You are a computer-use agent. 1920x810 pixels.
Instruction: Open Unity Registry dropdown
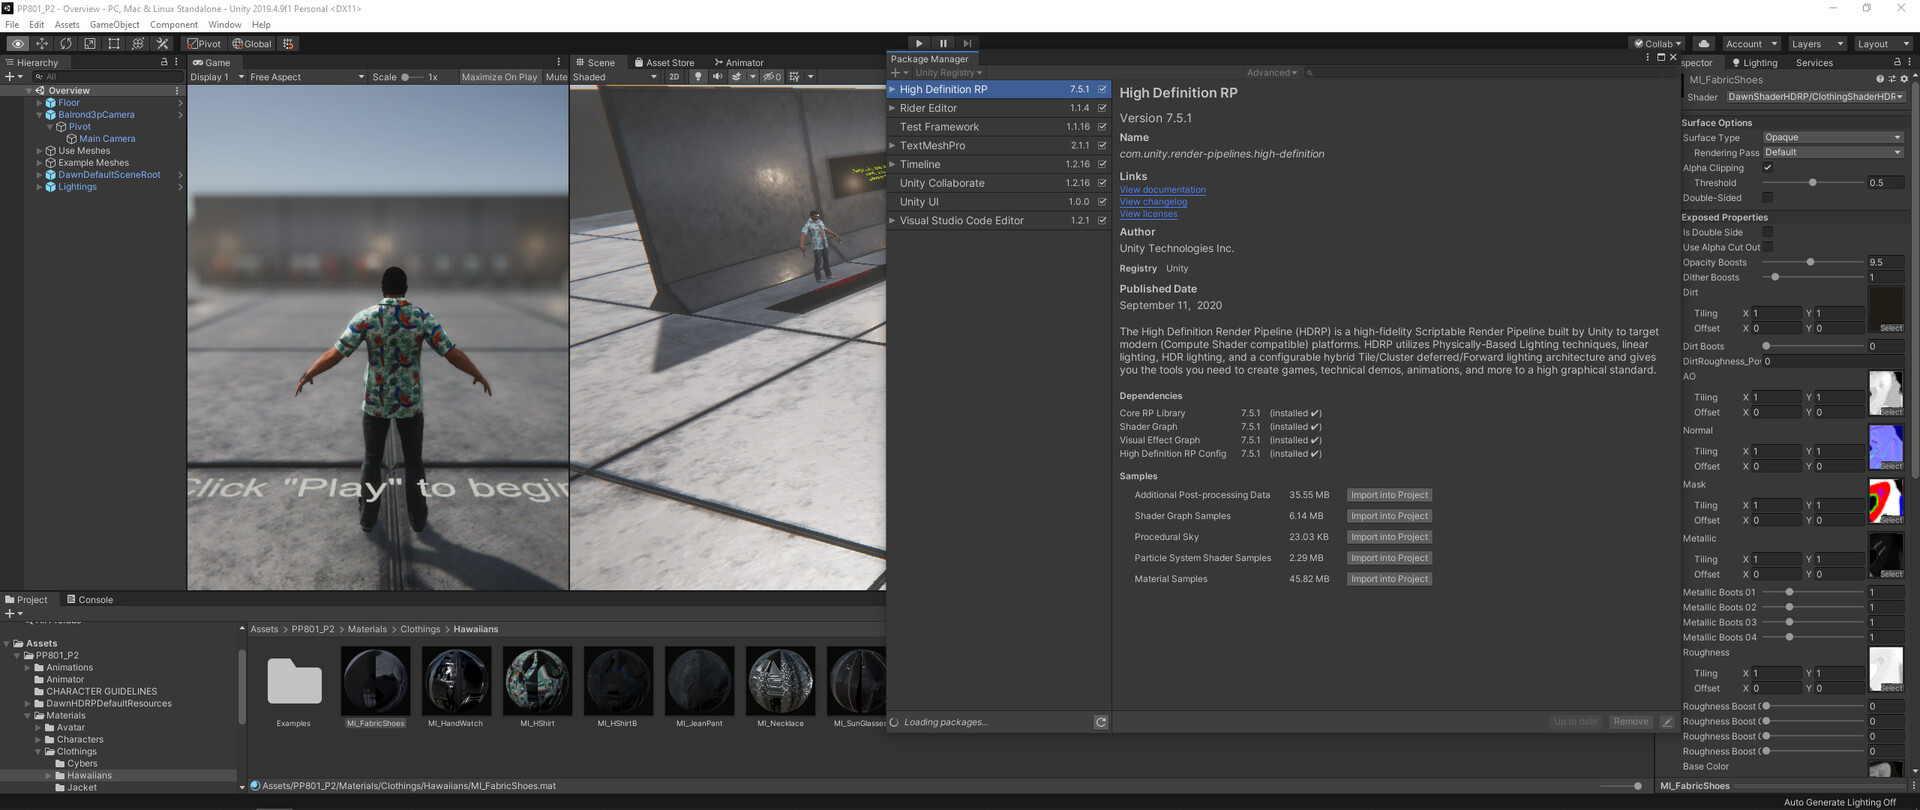(948, 73)
